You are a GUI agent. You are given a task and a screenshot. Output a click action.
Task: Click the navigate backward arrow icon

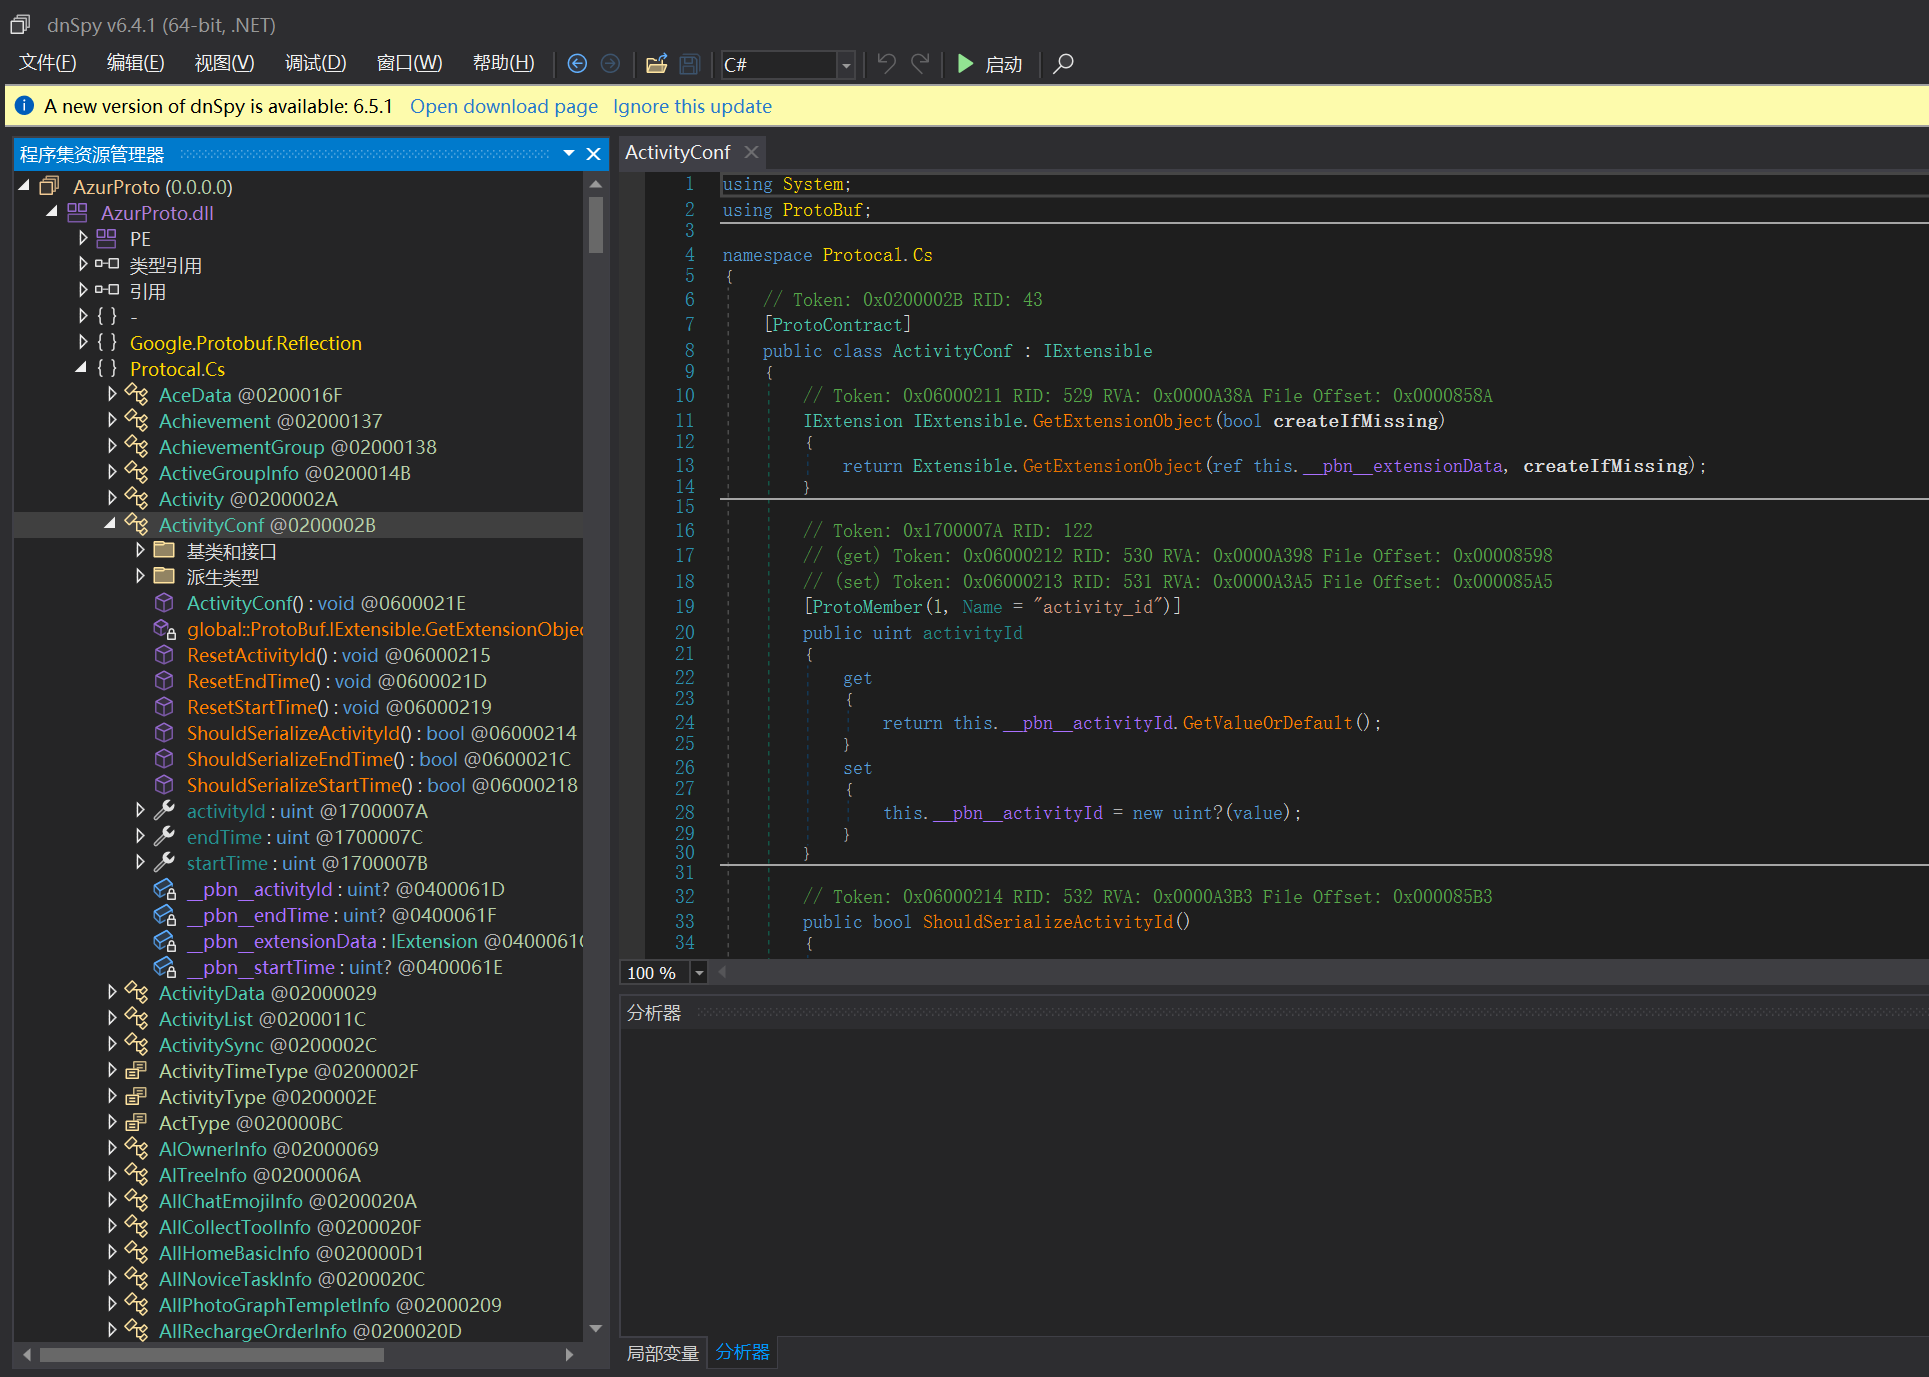[x=577, y=64]
